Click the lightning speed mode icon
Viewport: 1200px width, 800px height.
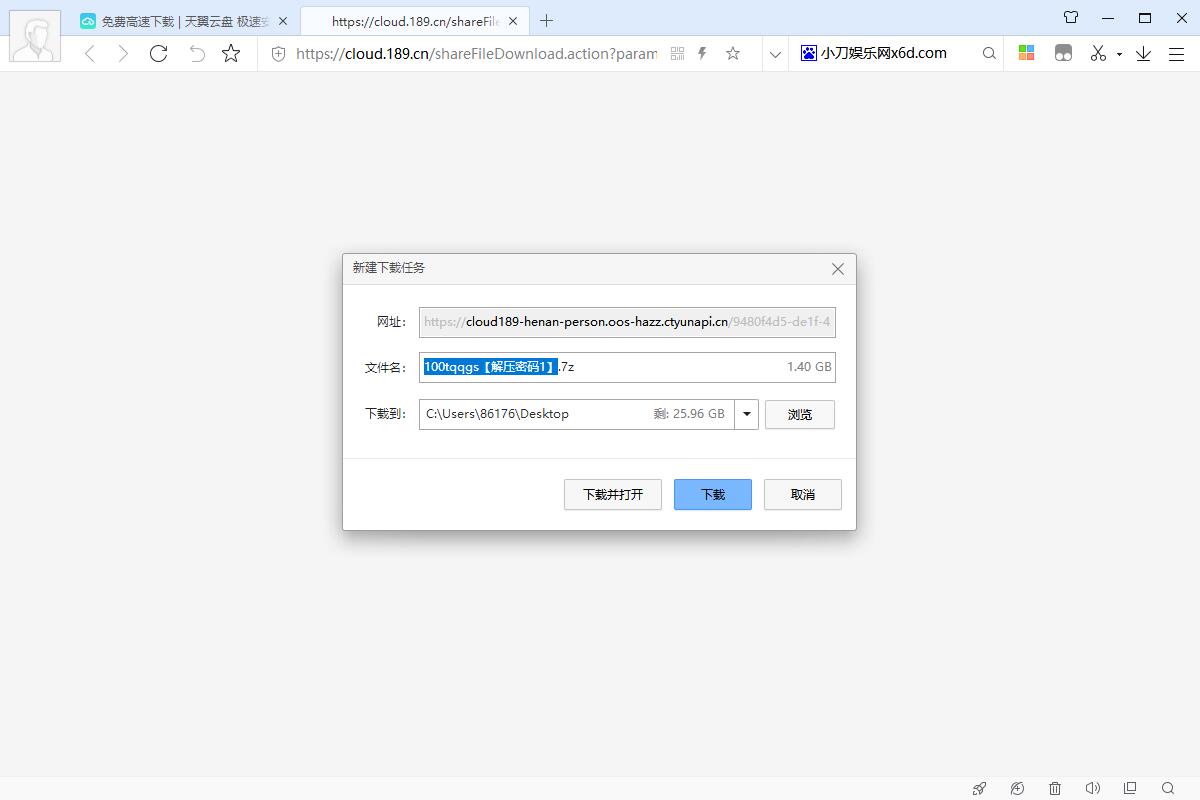pos(702,54)
